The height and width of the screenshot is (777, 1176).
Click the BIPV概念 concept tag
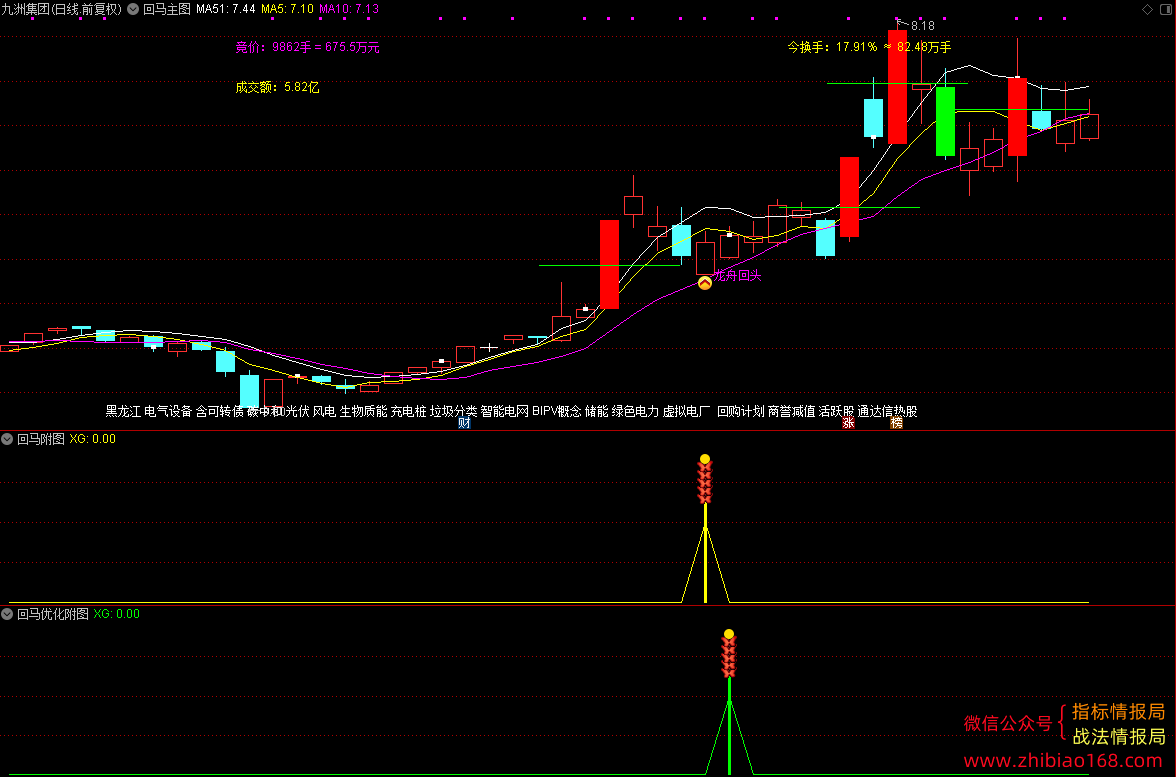(557, 411)
